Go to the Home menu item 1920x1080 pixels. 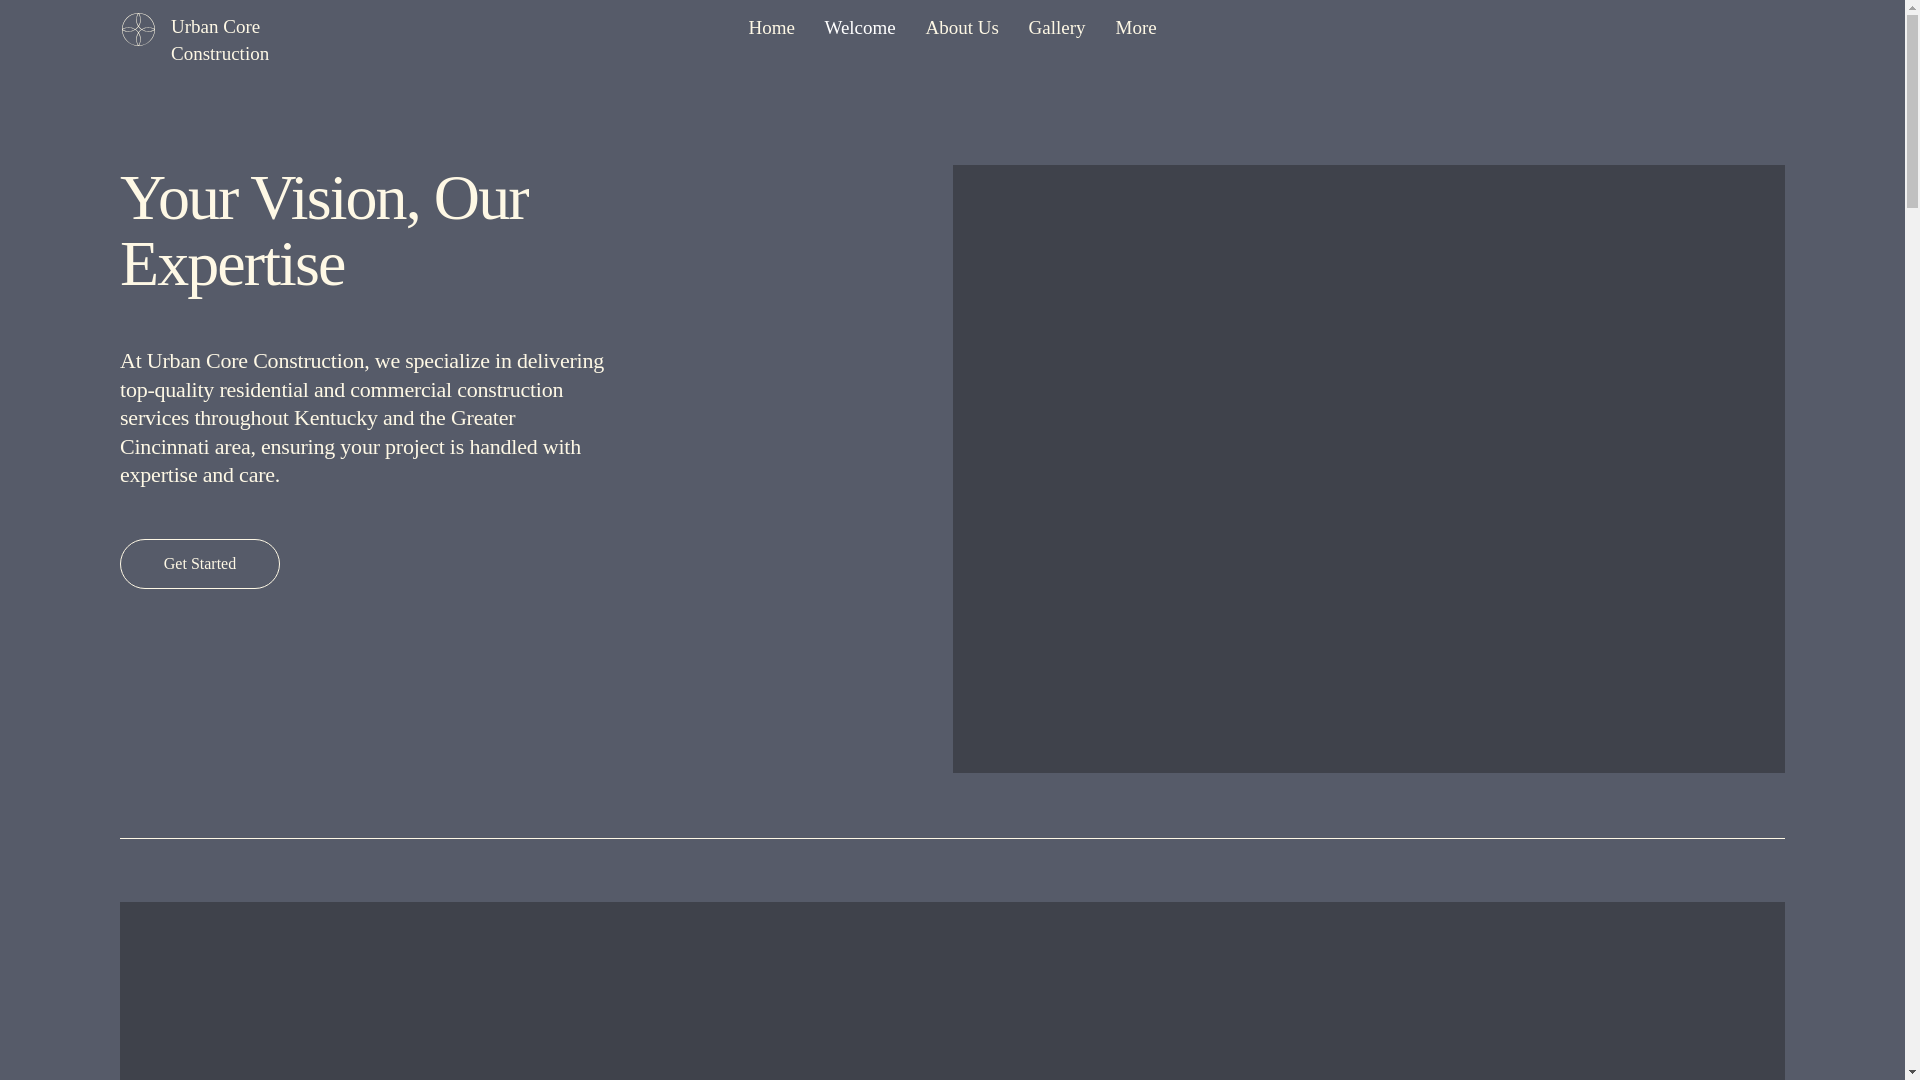coord(771,28)
